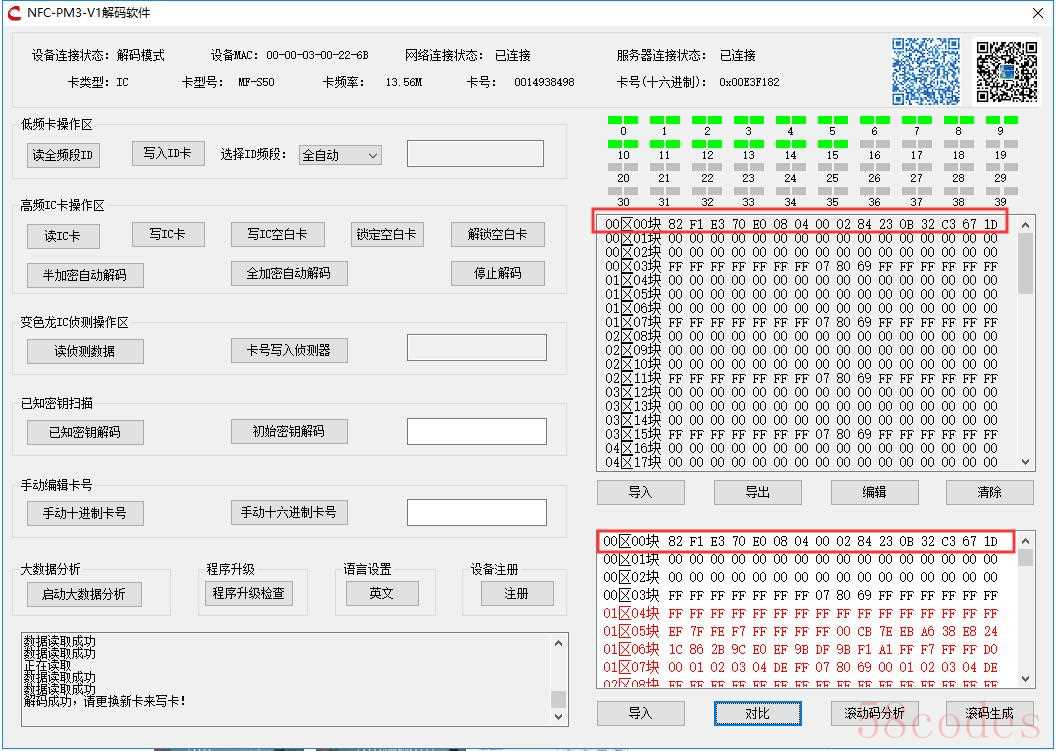Click sector 5 green status indicator
The width and height of the screenshot is (1056, 751).
coord(832,120)
